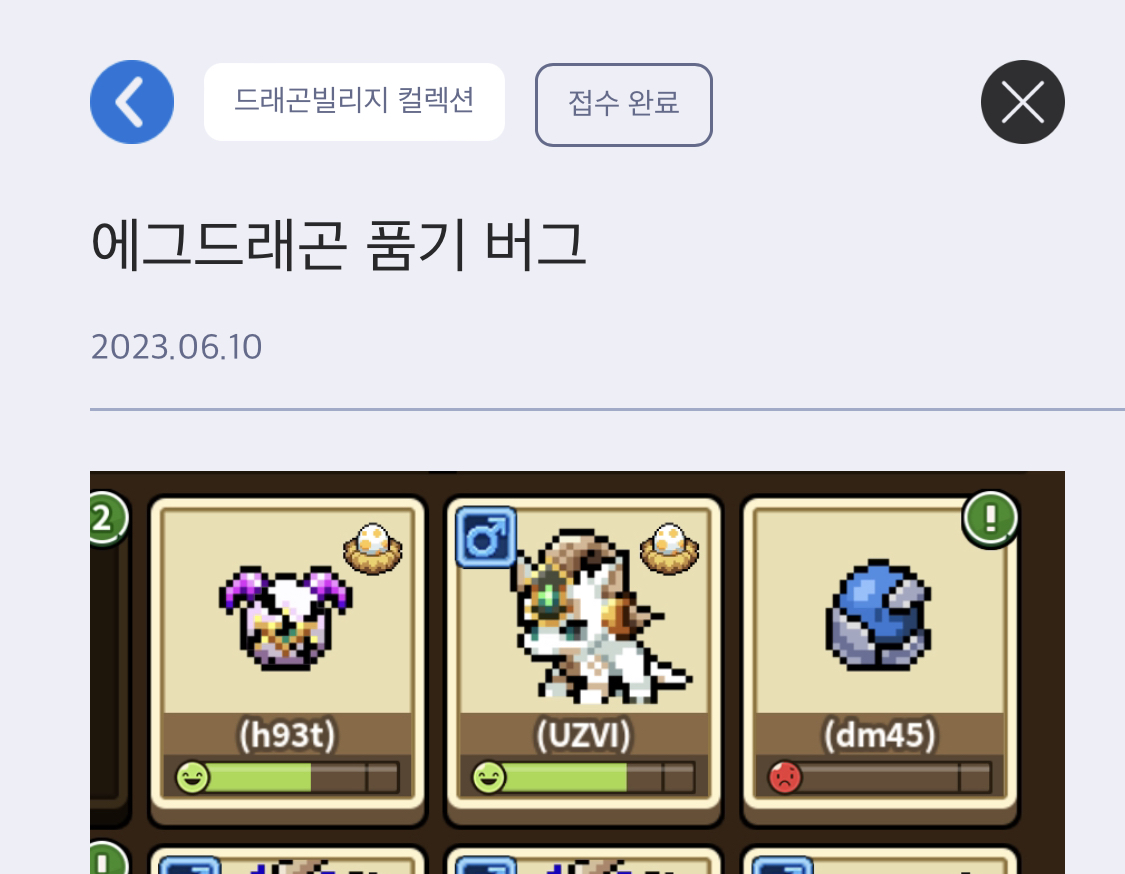The height and width of the screenshot is (874, 1125).
Task: Click the post title 에그드래곤 품기 버그
Action: 339,245
